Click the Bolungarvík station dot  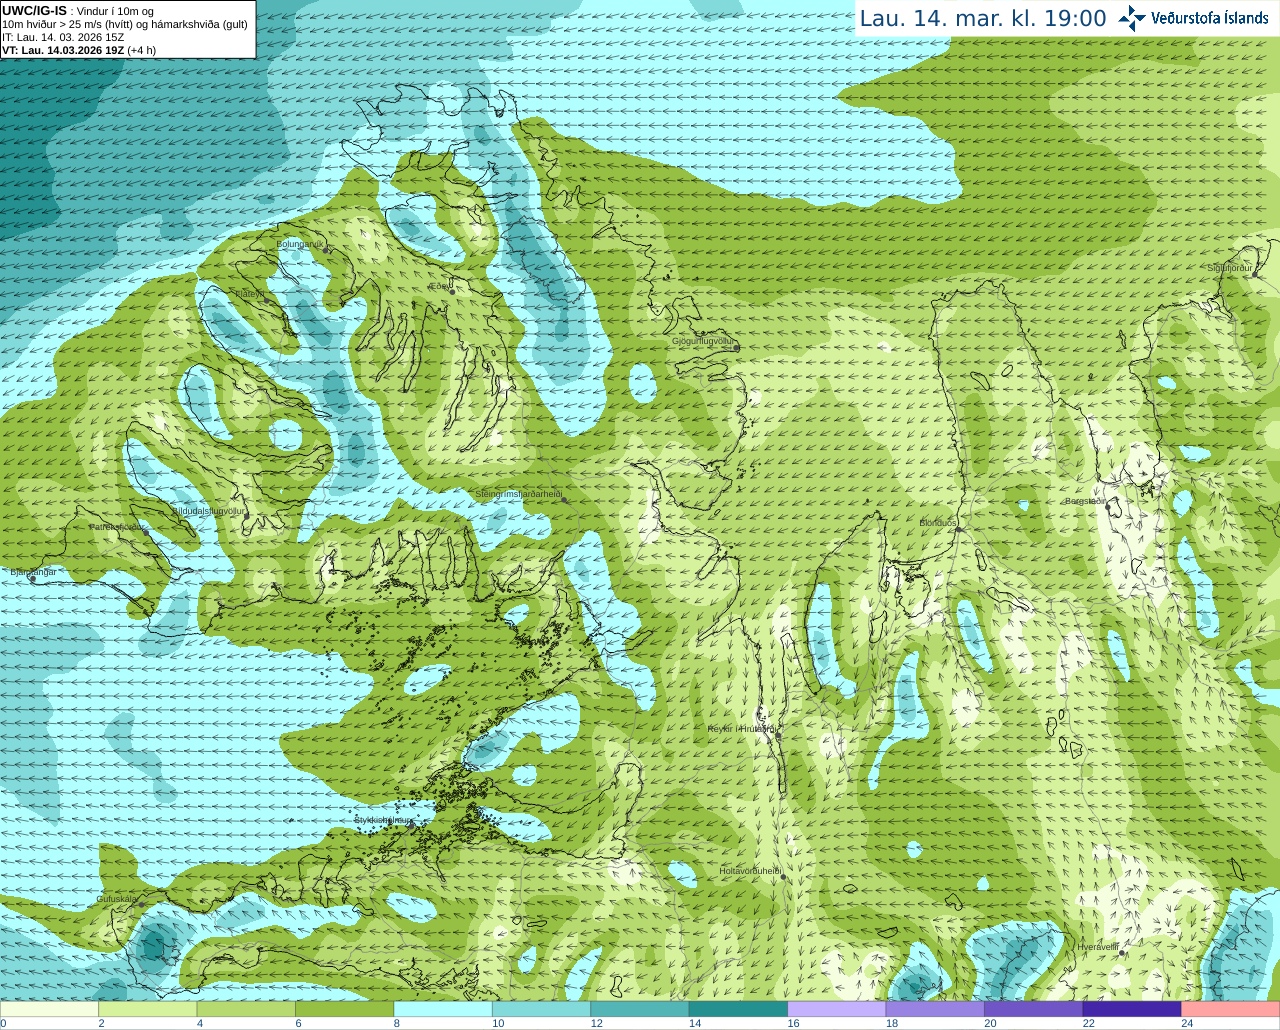tap(327, 248)
